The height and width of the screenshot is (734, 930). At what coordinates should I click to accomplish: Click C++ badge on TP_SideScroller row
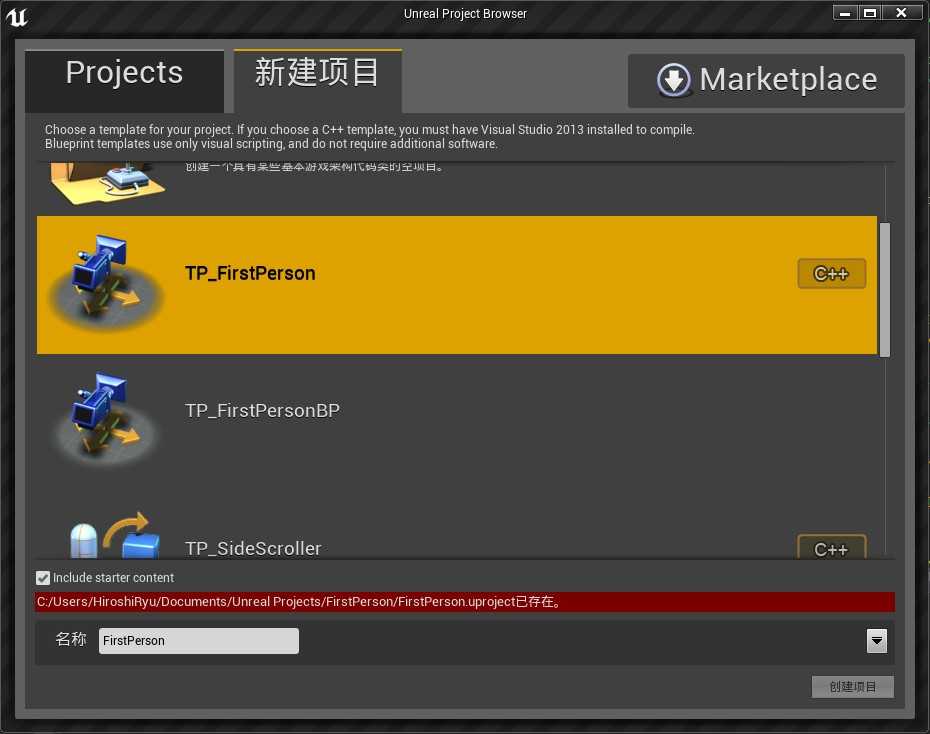click(832, 547)
